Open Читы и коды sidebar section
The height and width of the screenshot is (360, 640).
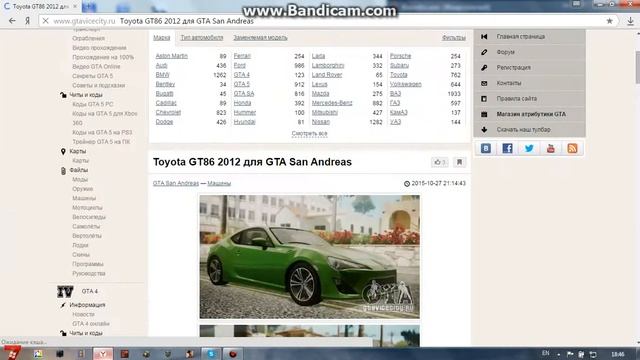(86, 95)
